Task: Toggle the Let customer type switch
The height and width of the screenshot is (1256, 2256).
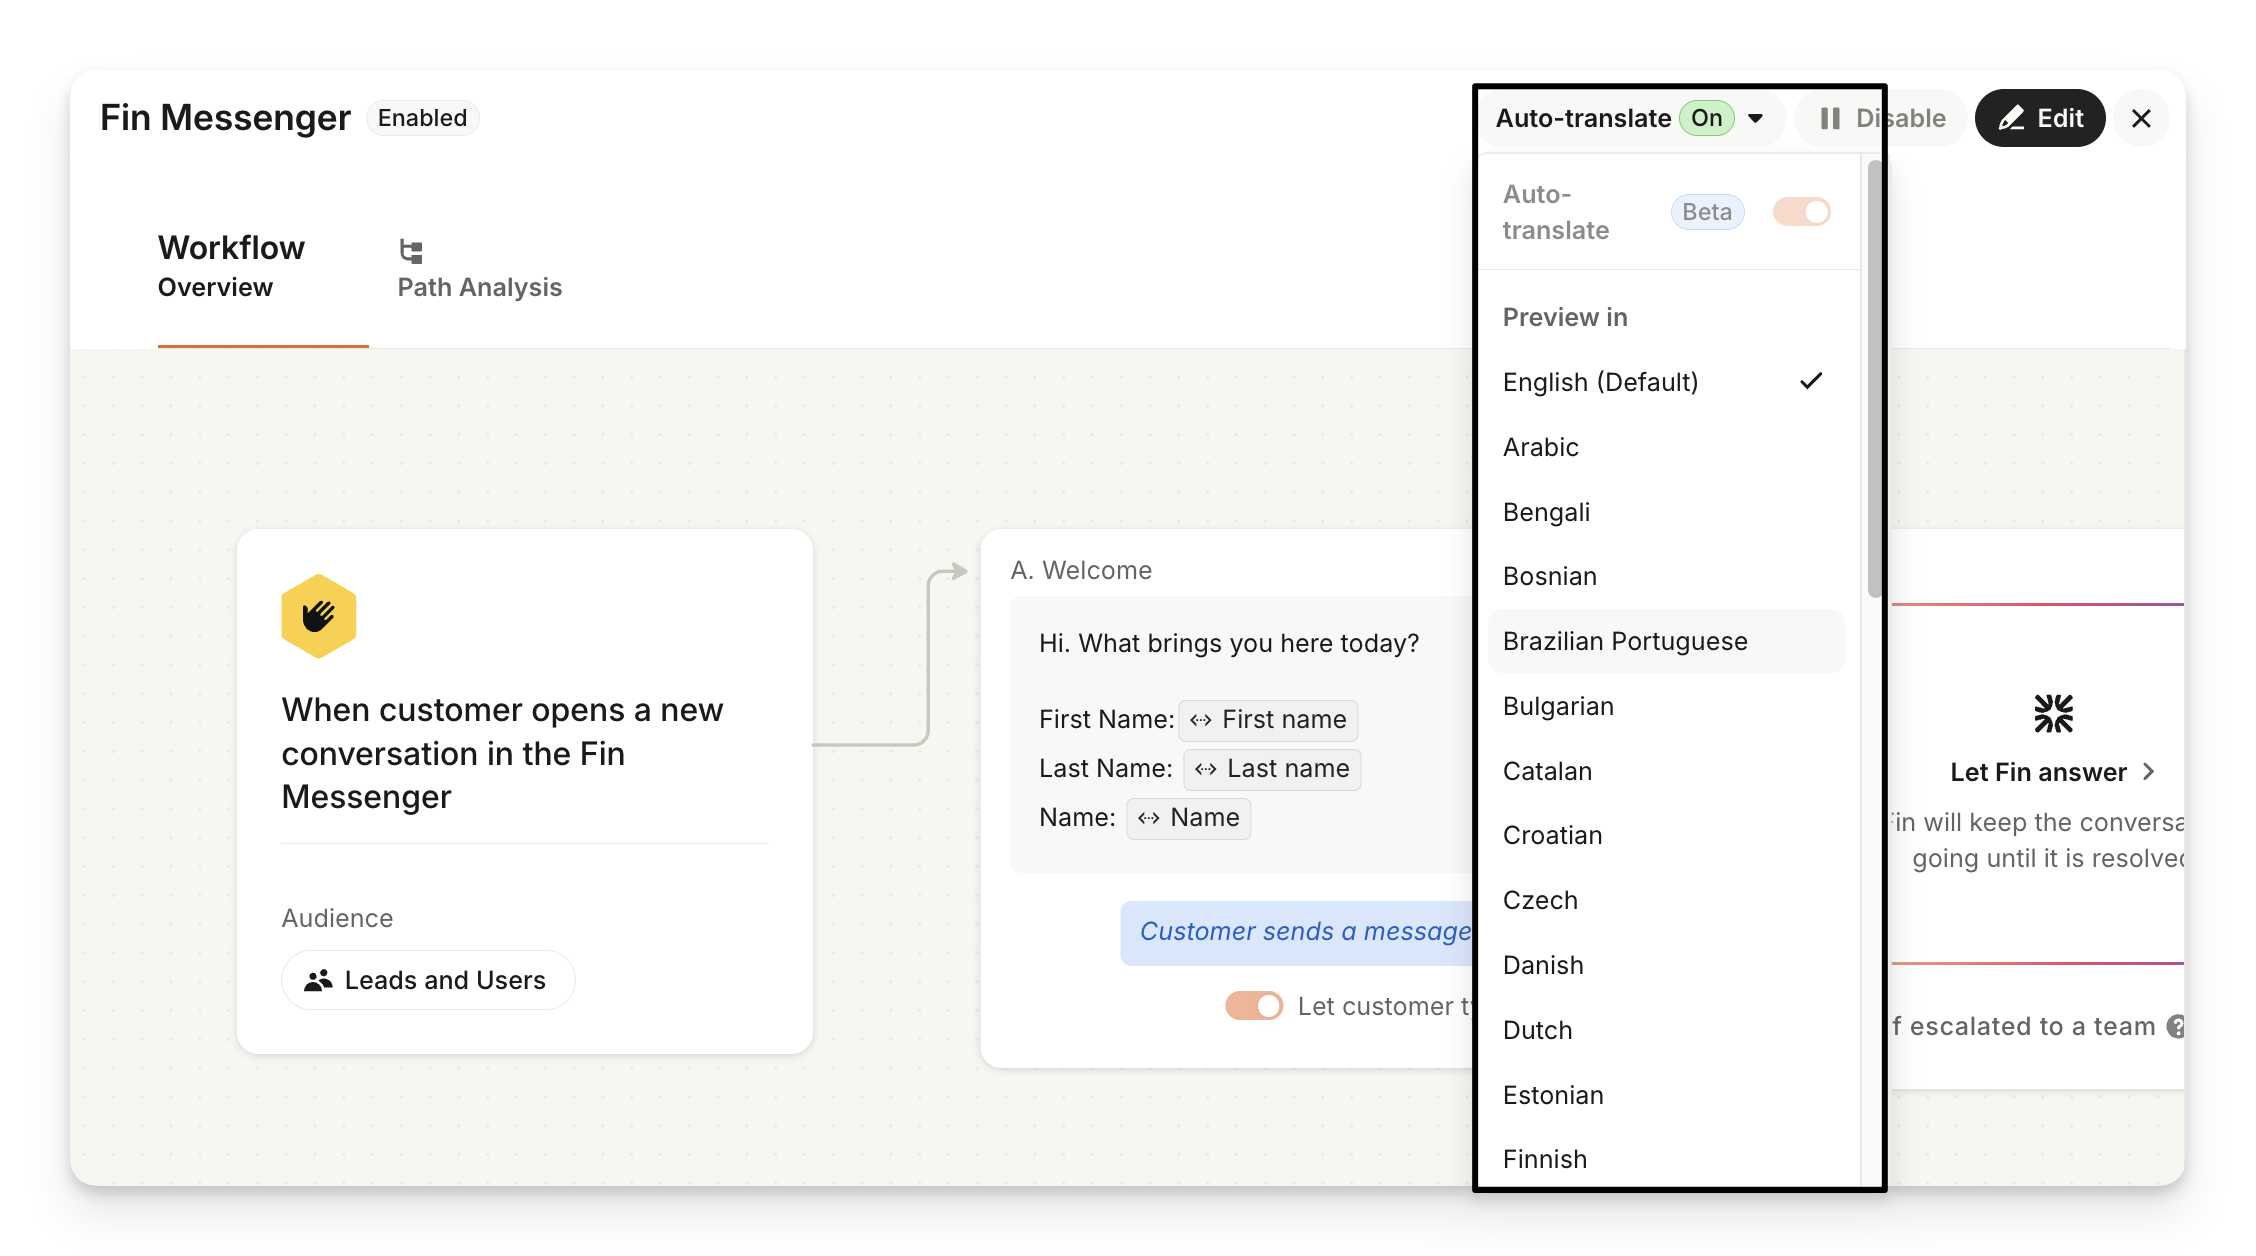Action: [1254, 1006]
